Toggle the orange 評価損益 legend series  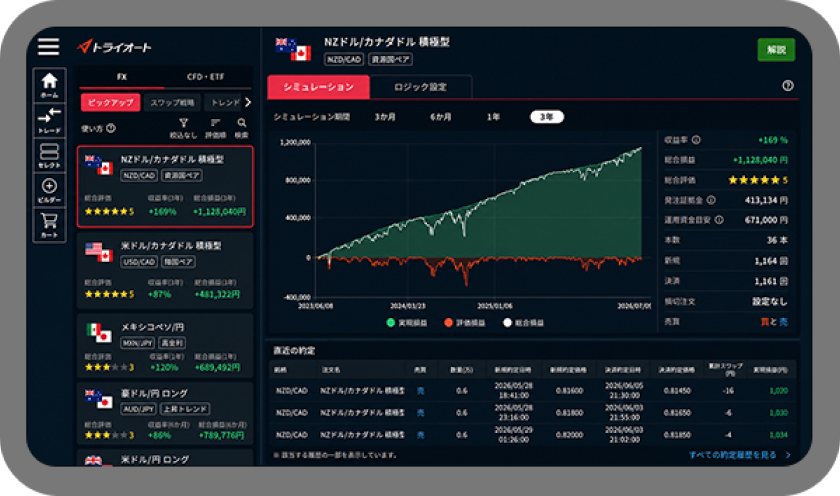(x=464, y=322)
